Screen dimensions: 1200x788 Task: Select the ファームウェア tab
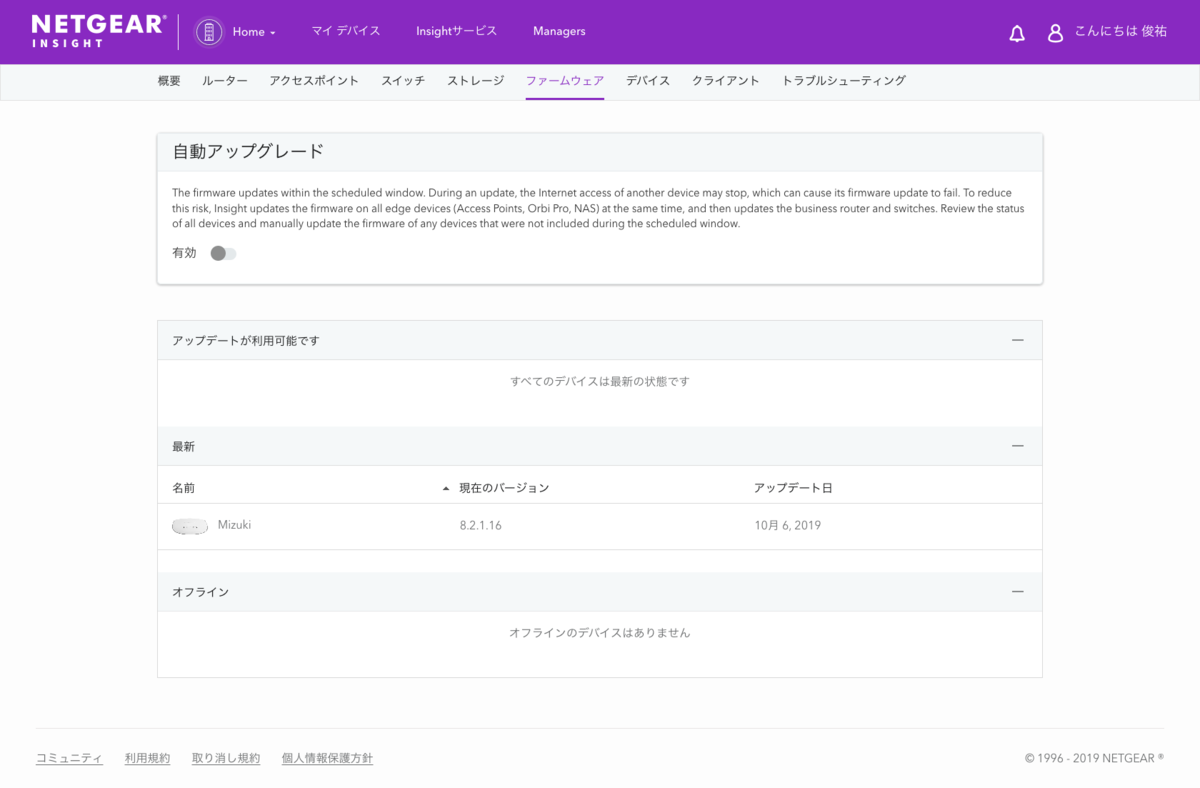[565, 81]
